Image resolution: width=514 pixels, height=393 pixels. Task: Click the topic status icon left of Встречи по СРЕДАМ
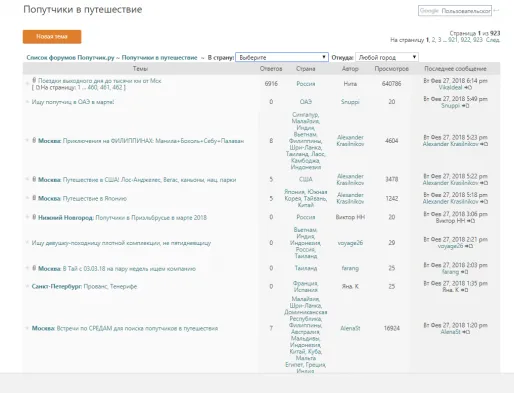27,328
